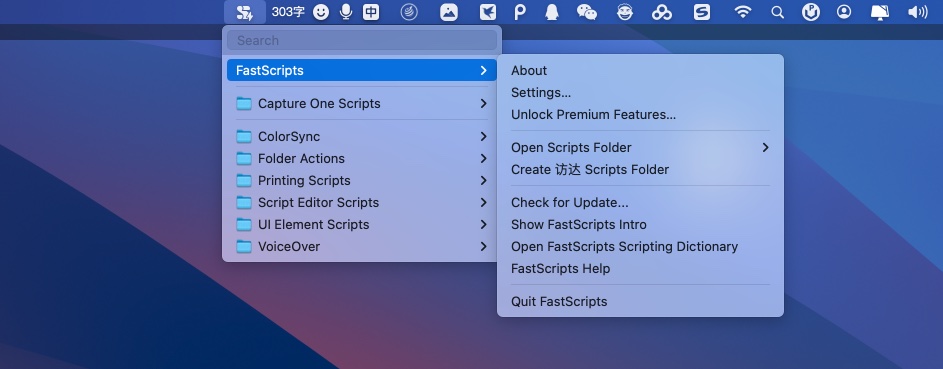Click the VoiceOver folder icon
The image size is (943, 369).
click(244, 246)
